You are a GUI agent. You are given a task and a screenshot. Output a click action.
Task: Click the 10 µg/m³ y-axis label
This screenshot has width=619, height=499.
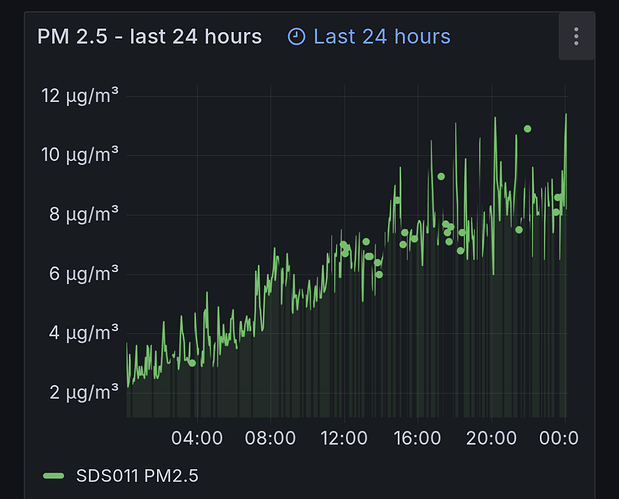pos(79,155)
